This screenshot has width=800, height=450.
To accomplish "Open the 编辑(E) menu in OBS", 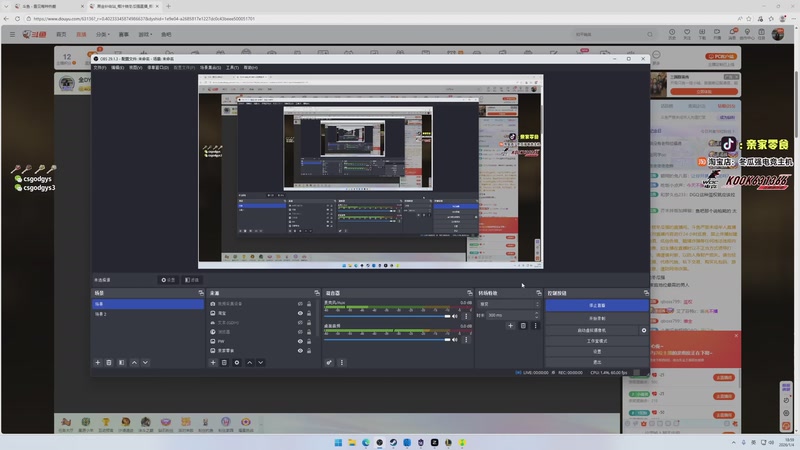I will coord(118,67).
